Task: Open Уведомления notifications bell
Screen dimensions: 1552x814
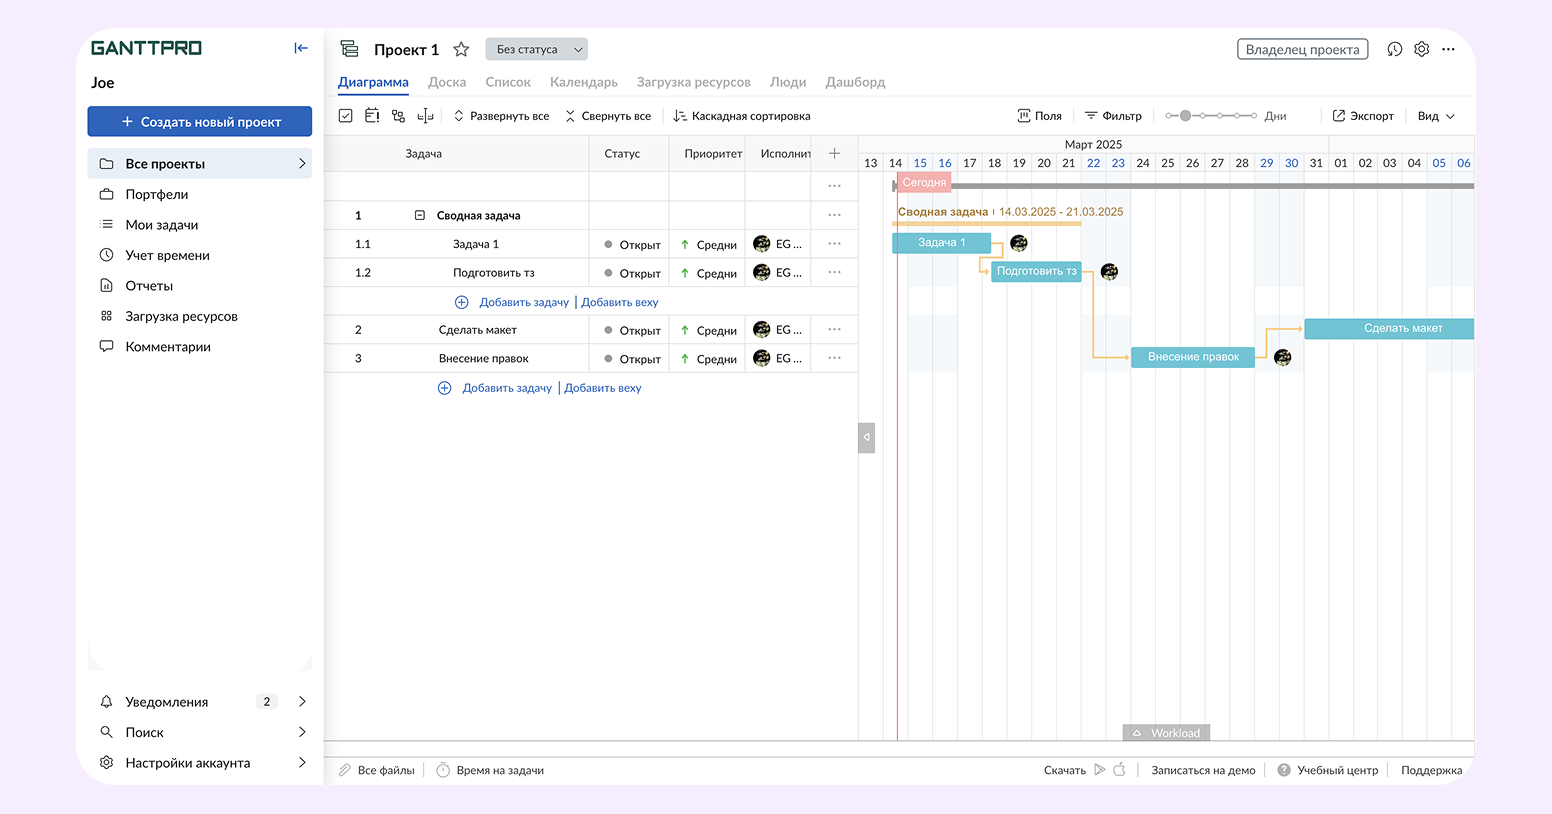Action: (105, 701)
